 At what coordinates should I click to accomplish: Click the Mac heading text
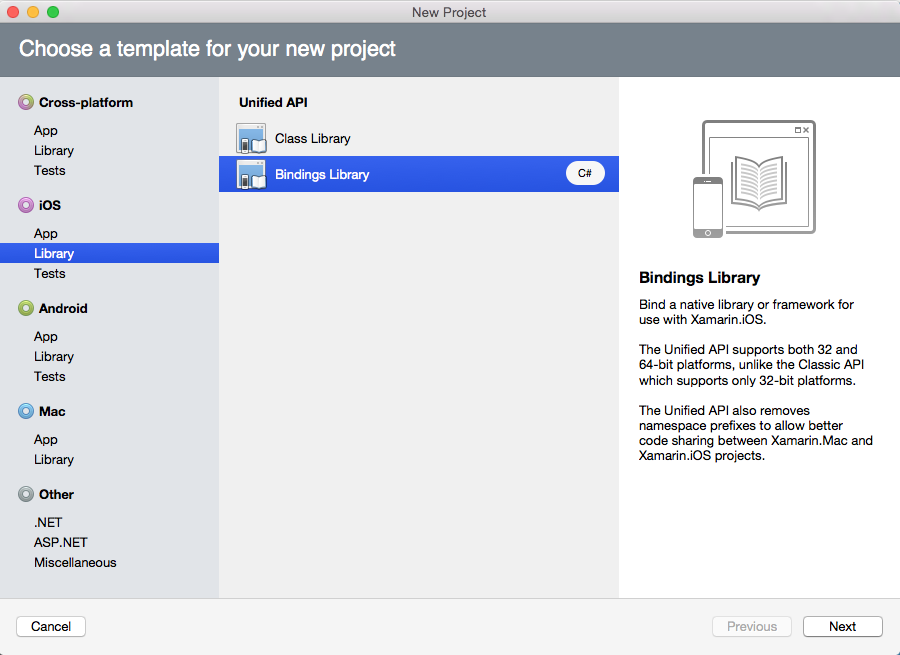tap(52, 411)
